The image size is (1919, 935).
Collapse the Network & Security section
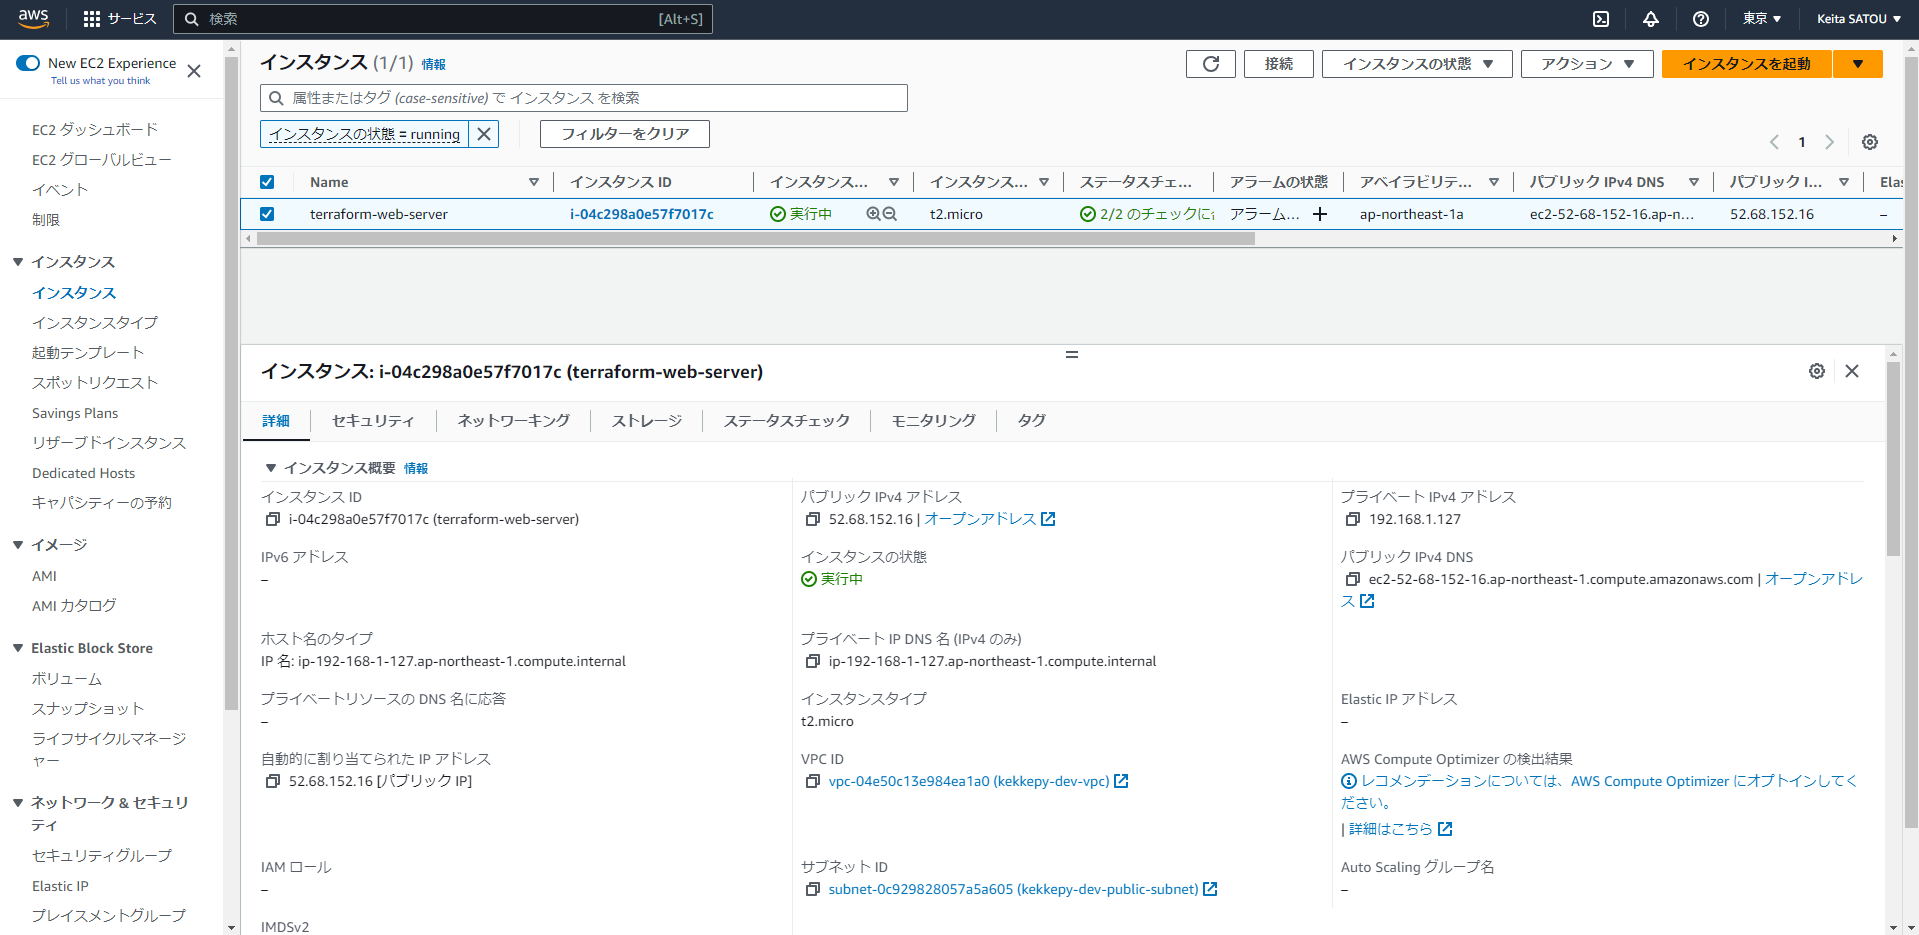18,803
